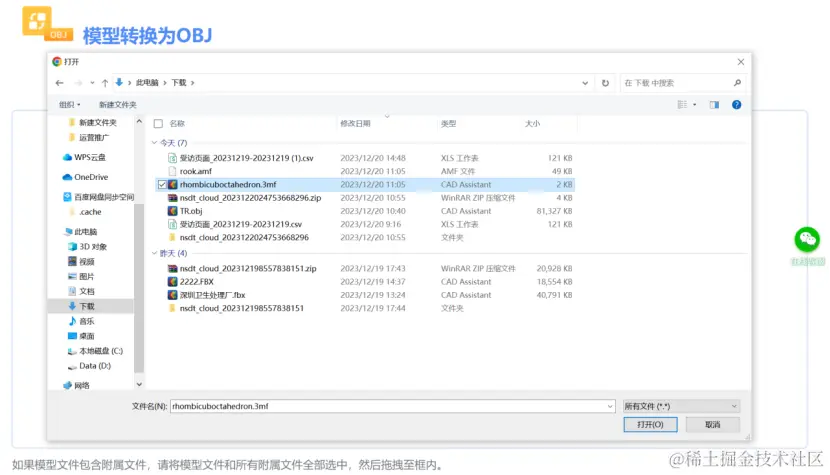Click 此电脑 in the breadcrumb path
Viewport: 830px width, 475px height.
pyautogui.click(x=147, y=83)
